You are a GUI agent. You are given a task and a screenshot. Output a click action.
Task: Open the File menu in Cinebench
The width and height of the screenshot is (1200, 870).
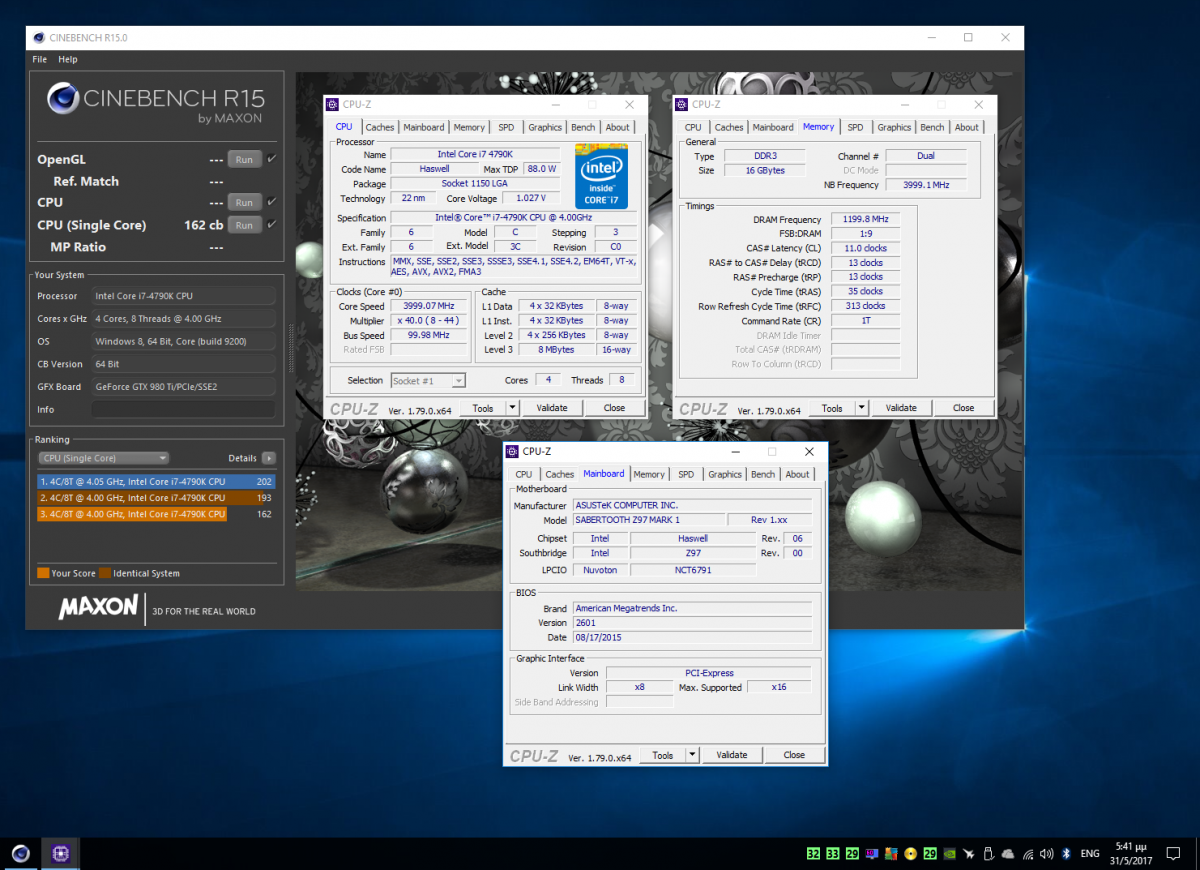(39, 59)
